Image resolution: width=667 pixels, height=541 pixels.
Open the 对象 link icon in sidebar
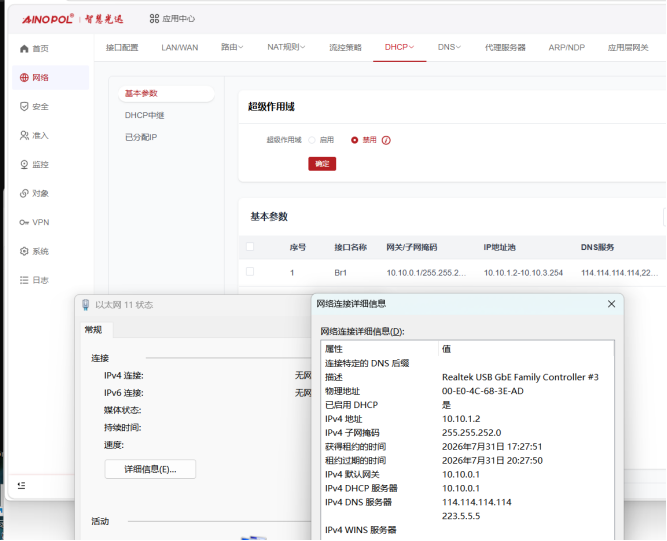(24, 193)
